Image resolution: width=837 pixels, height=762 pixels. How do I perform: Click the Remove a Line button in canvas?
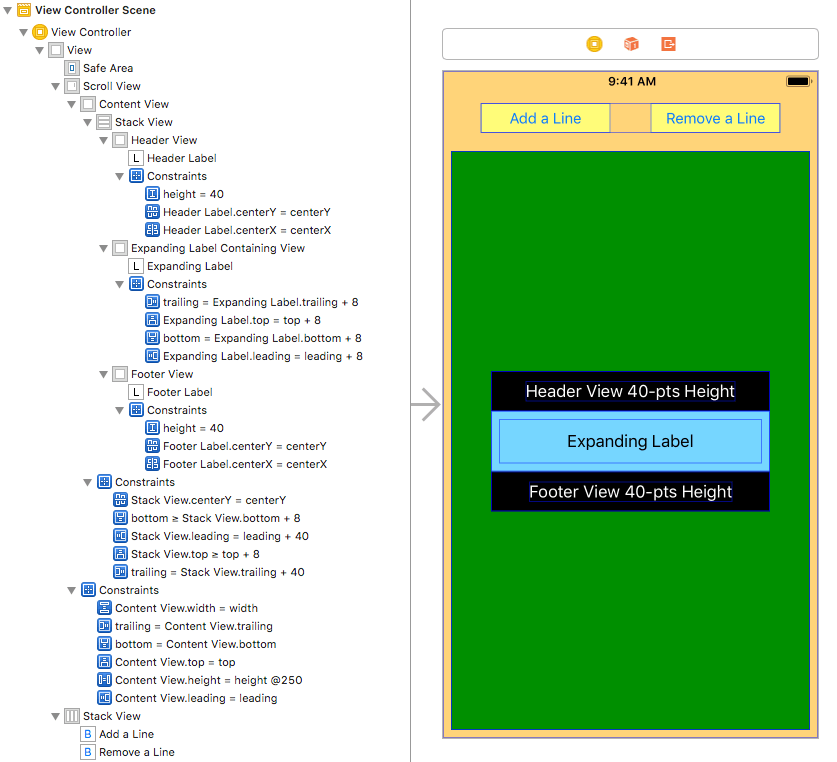pos(715,117)
